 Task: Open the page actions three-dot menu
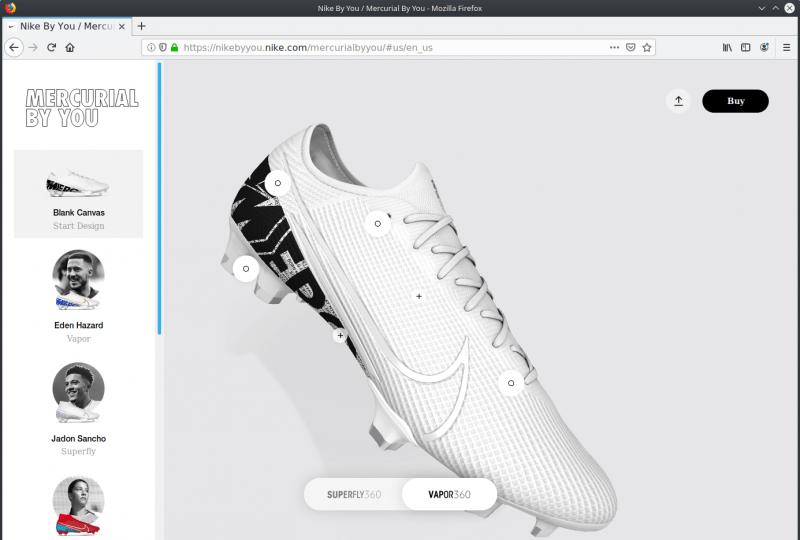click(x=614, y=47)
